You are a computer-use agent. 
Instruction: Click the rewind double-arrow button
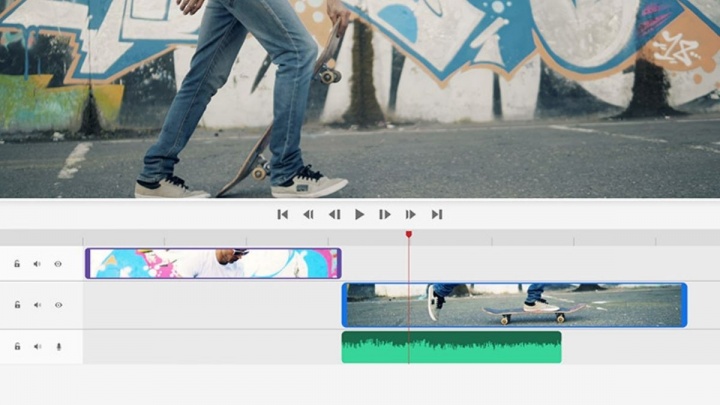coord(309,214)
